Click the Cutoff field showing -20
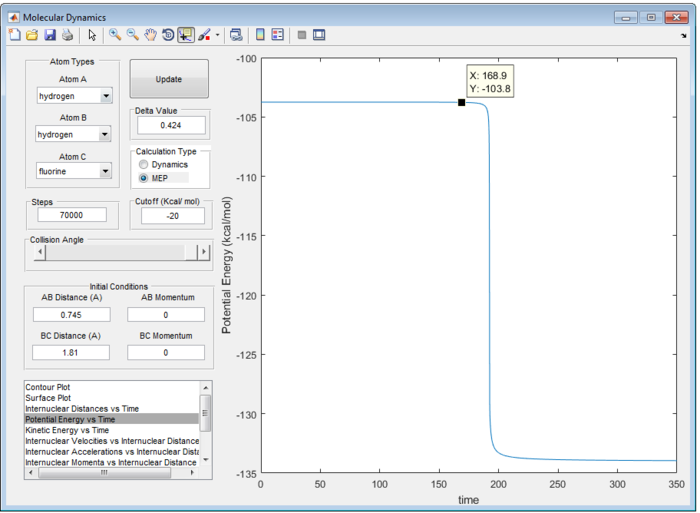 (x=173, y=216)
